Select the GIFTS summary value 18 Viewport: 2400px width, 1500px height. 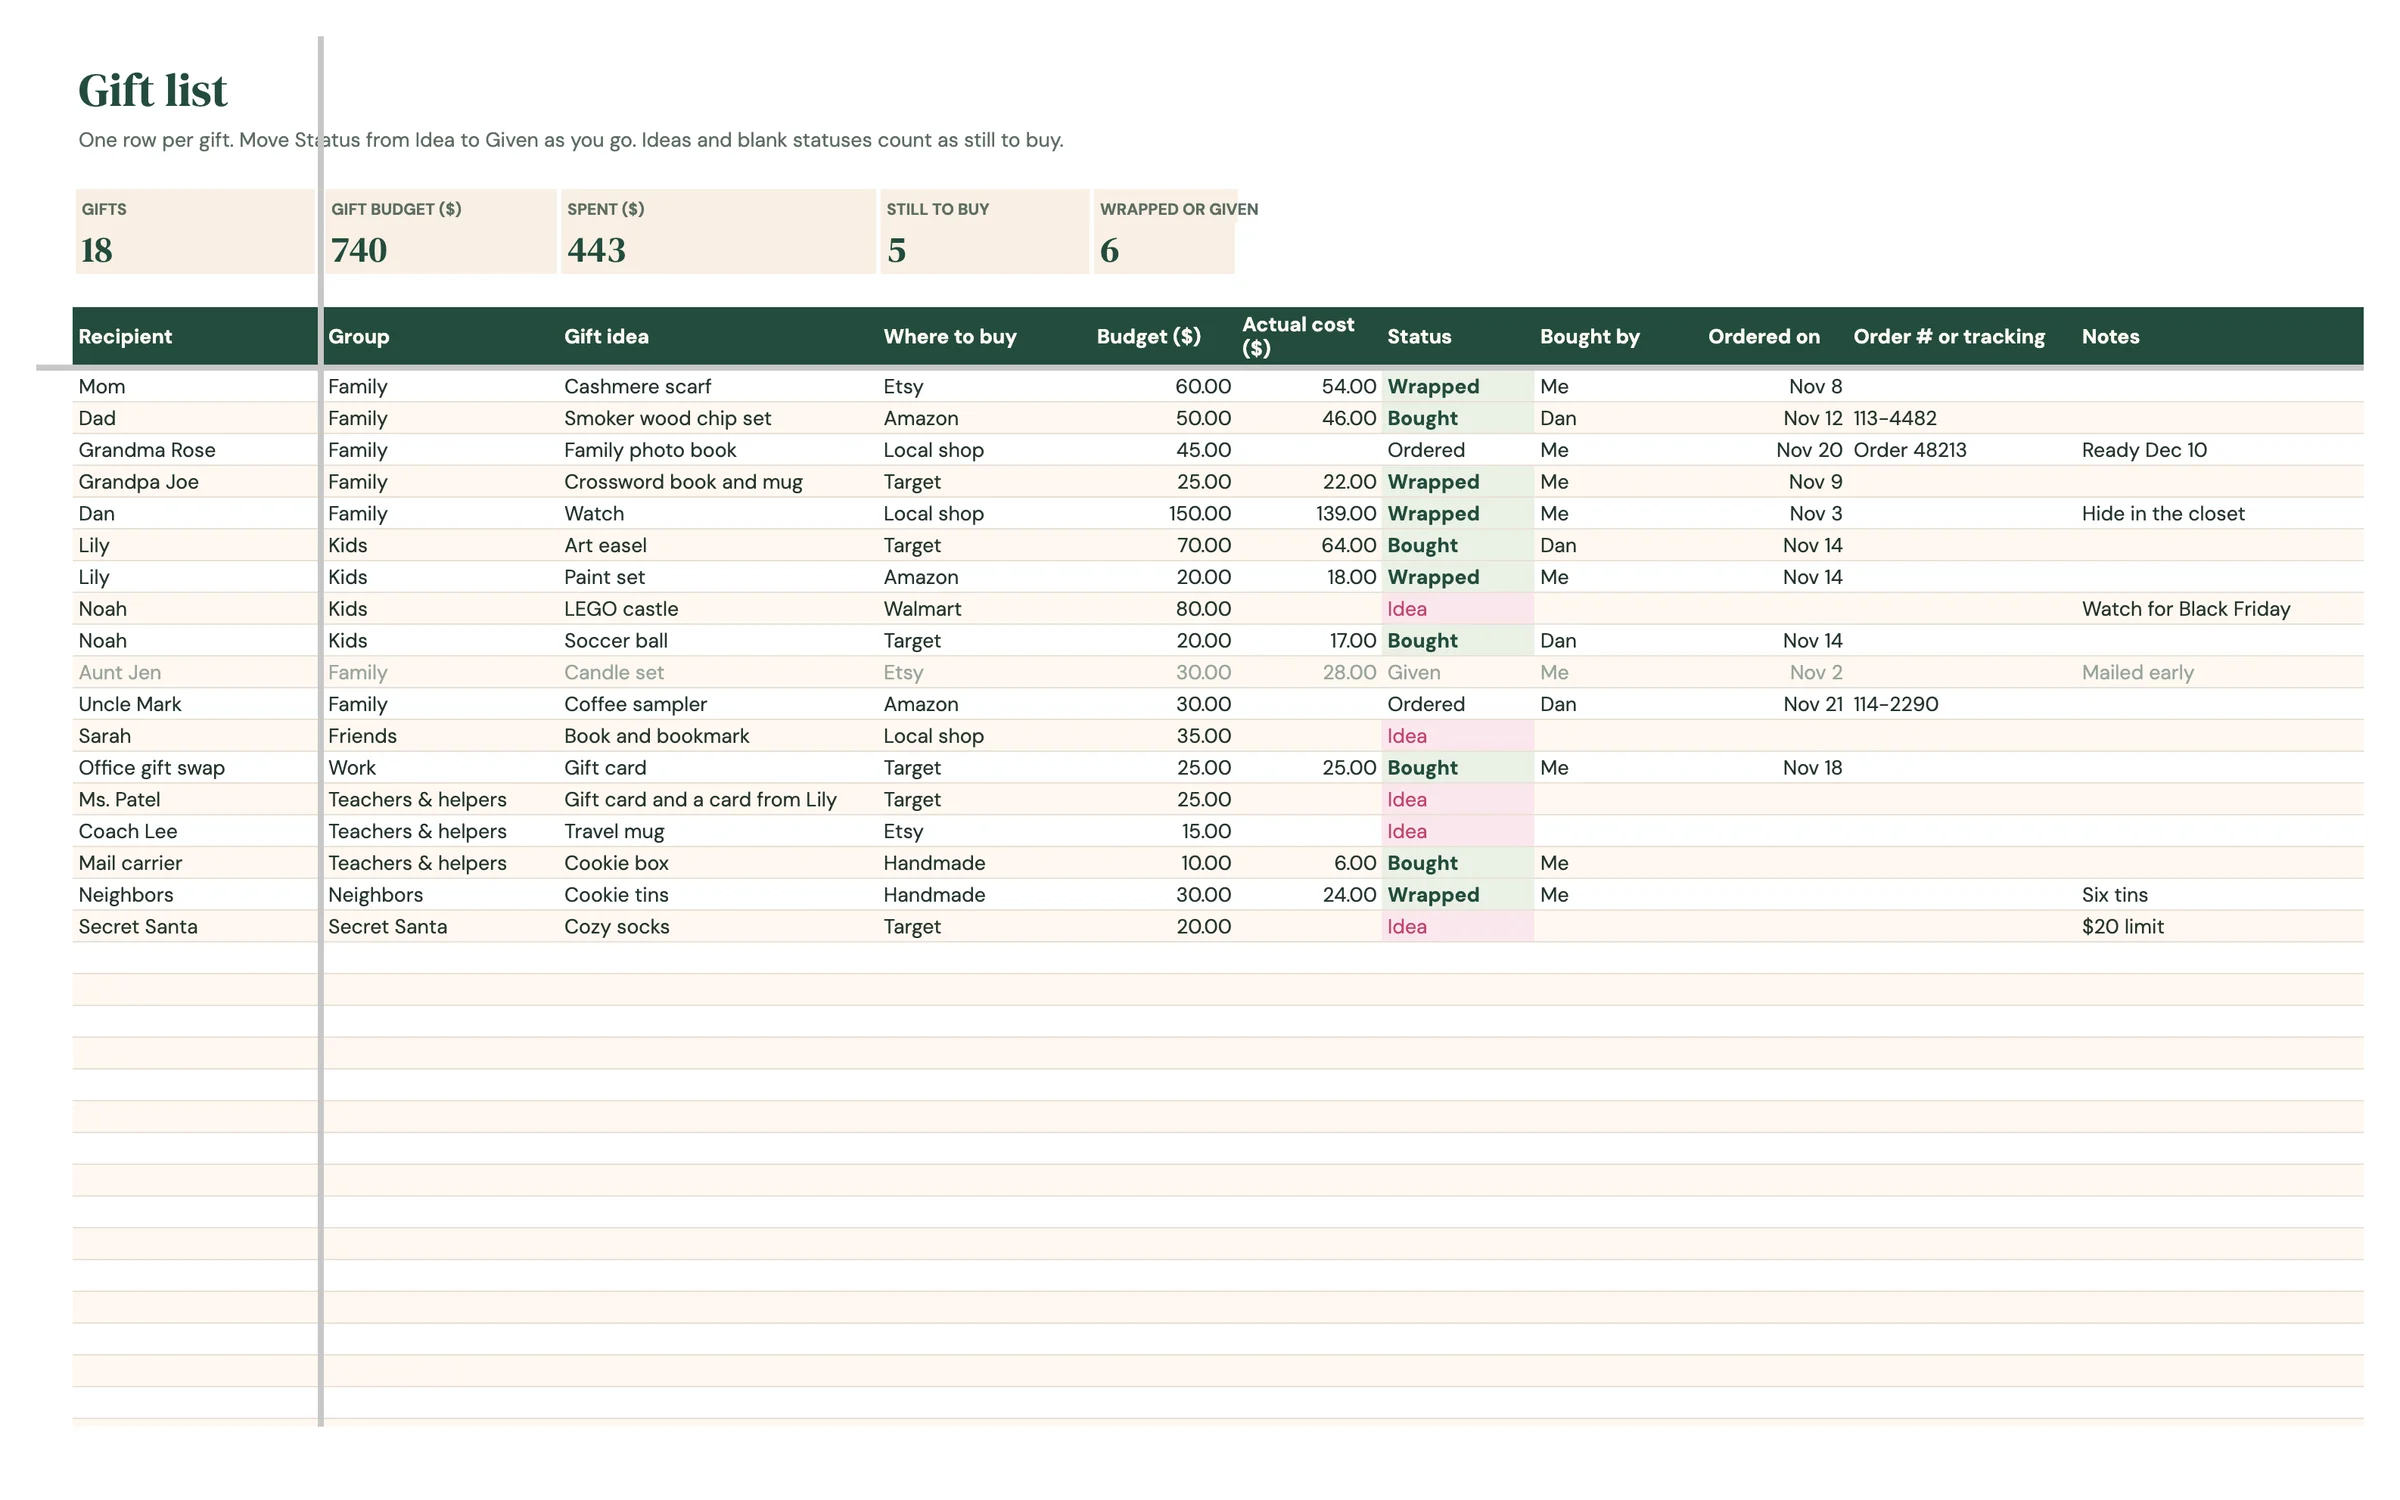point(97,250)
